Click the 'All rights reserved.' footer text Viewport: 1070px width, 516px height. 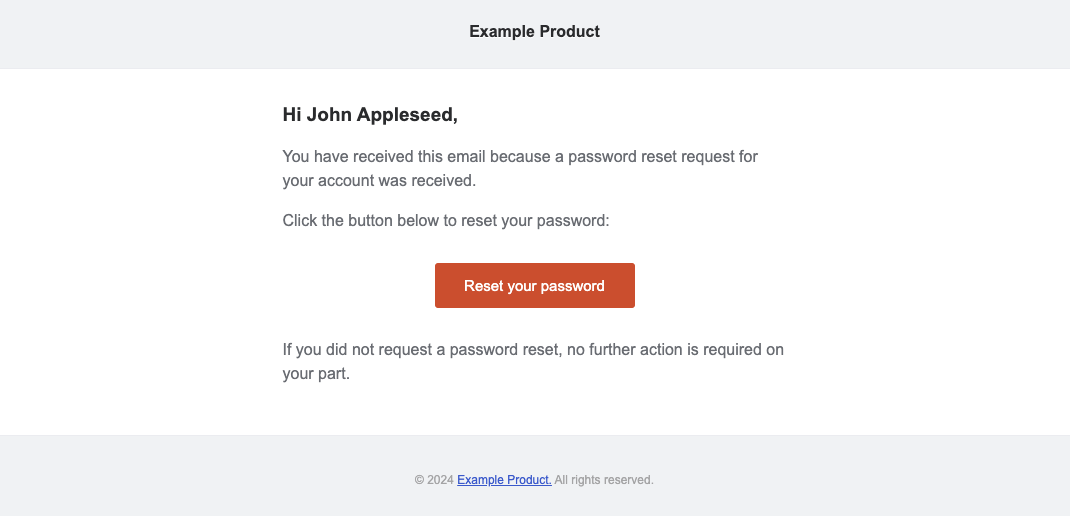pyautogui.click(x=604, y=480)
